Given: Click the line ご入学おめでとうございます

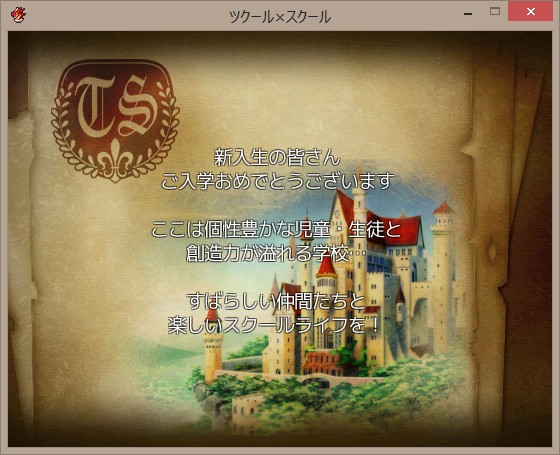Looking at the screenshot, I should (x=278, y=181).
